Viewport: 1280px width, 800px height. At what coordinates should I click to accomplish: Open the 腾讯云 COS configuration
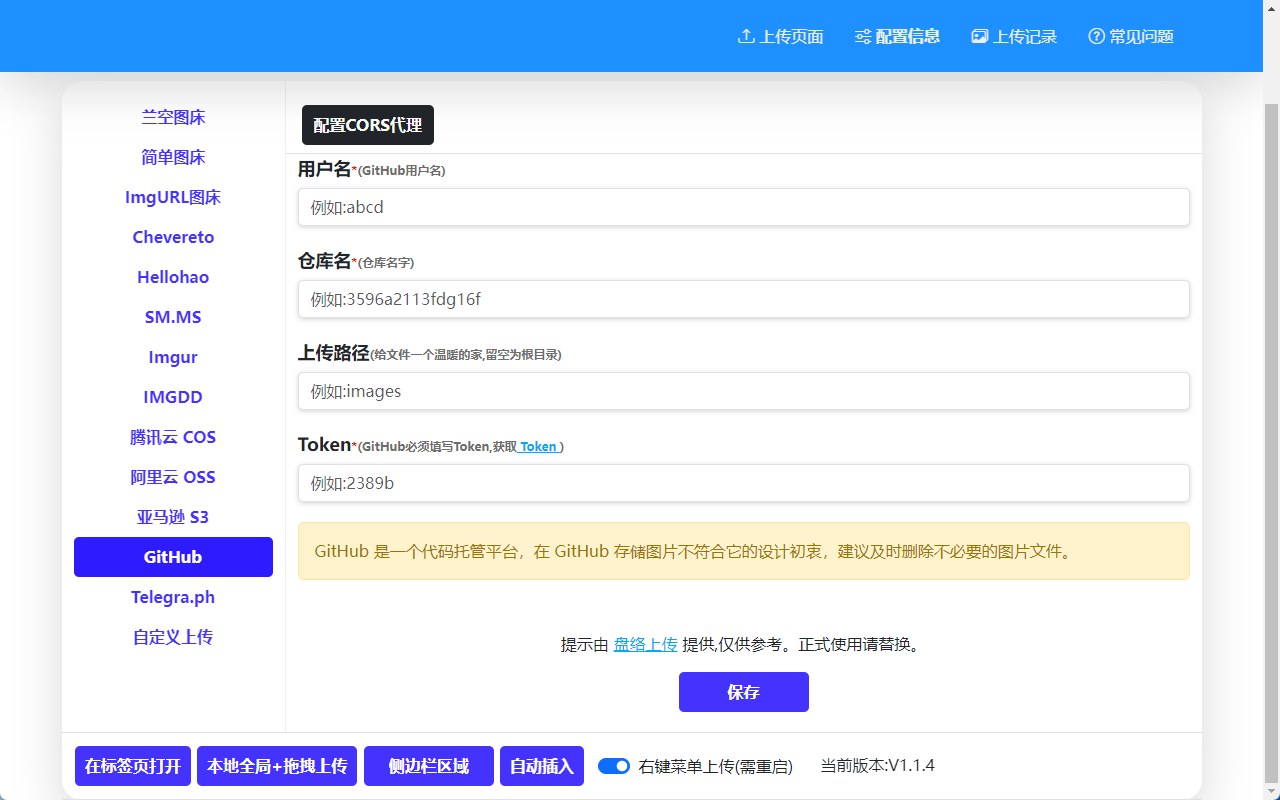pyautogui.click(x=173, y=437)
